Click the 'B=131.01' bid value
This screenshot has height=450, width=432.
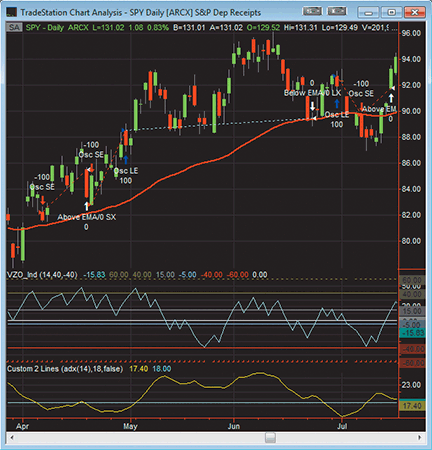coord(189,27)
